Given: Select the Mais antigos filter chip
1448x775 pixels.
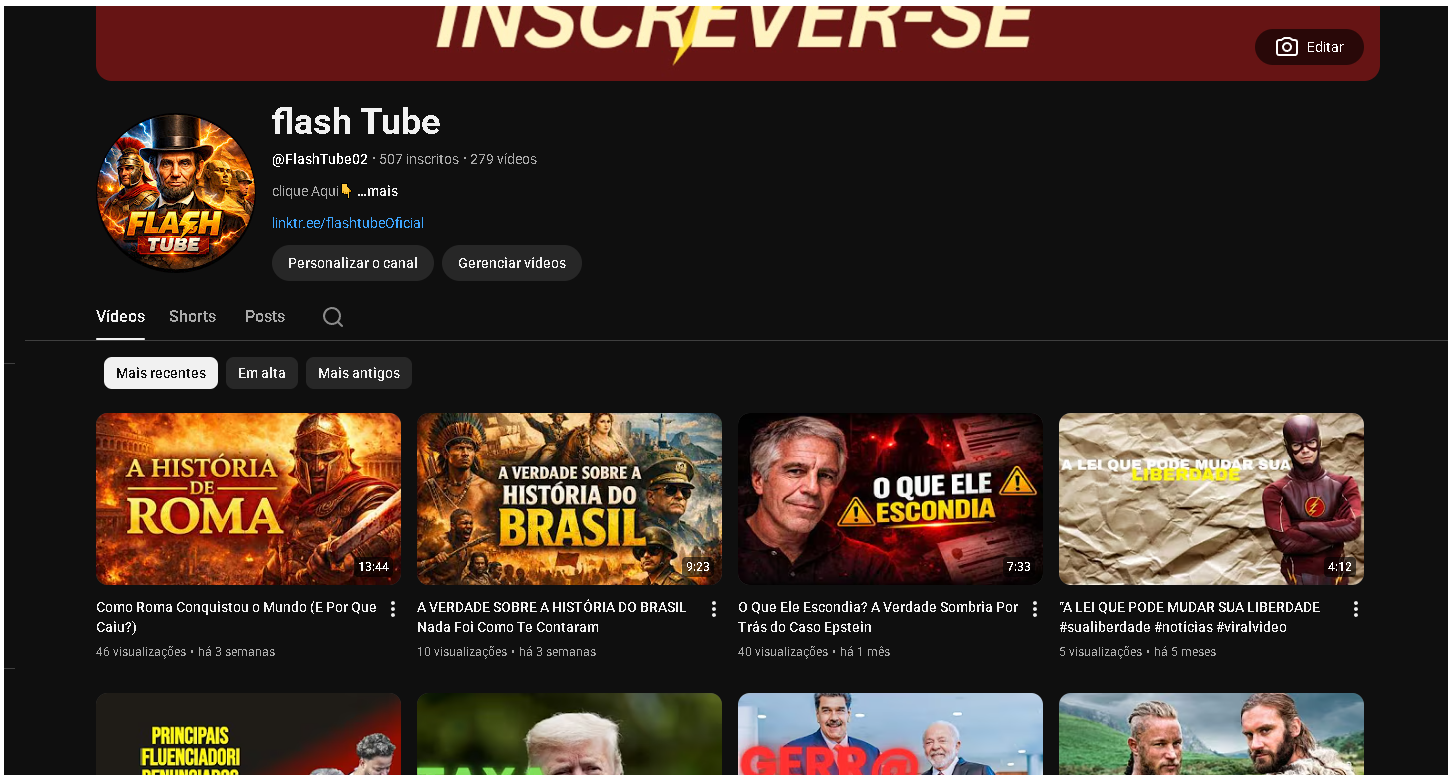Looking at the screenshot, I should coord(359,373).
